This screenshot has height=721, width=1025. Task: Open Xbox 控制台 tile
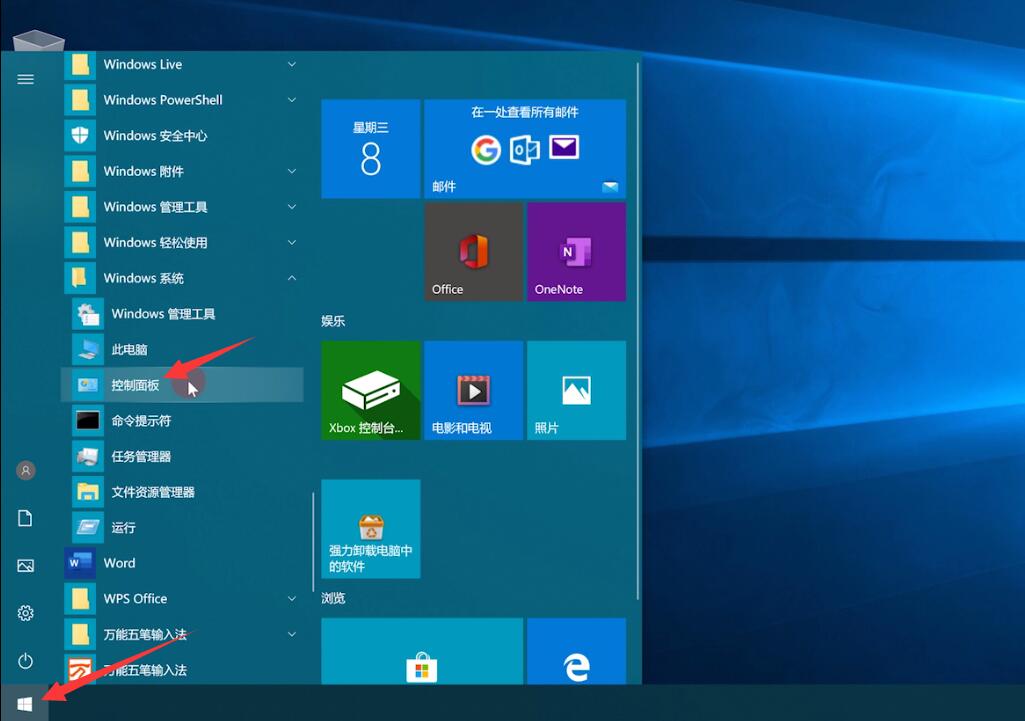(x=371, y=390)
